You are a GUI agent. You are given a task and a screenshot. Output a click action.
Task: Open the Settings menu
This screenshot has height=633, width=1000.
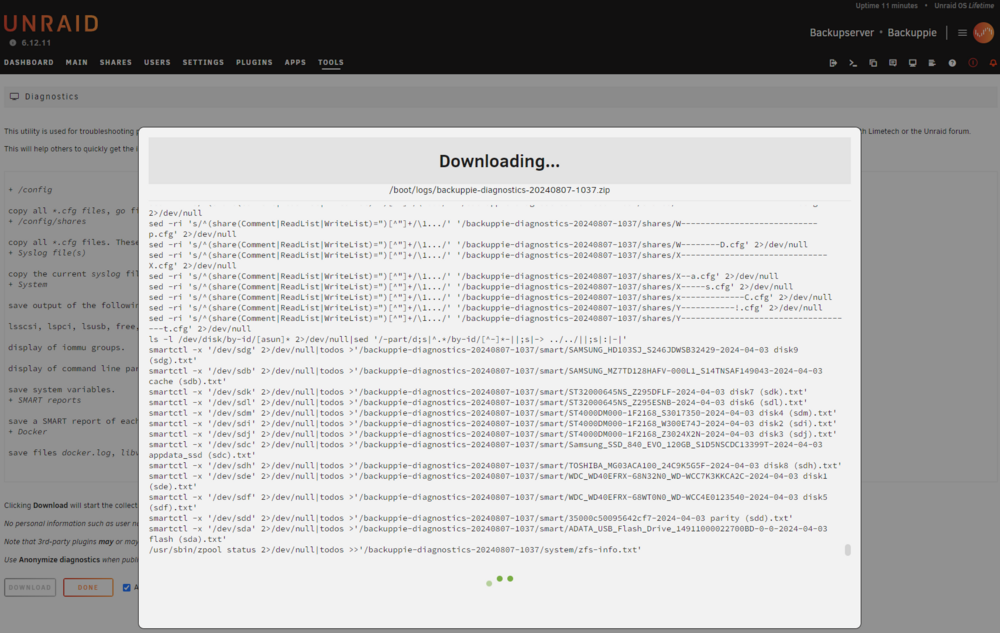[203, 62]
